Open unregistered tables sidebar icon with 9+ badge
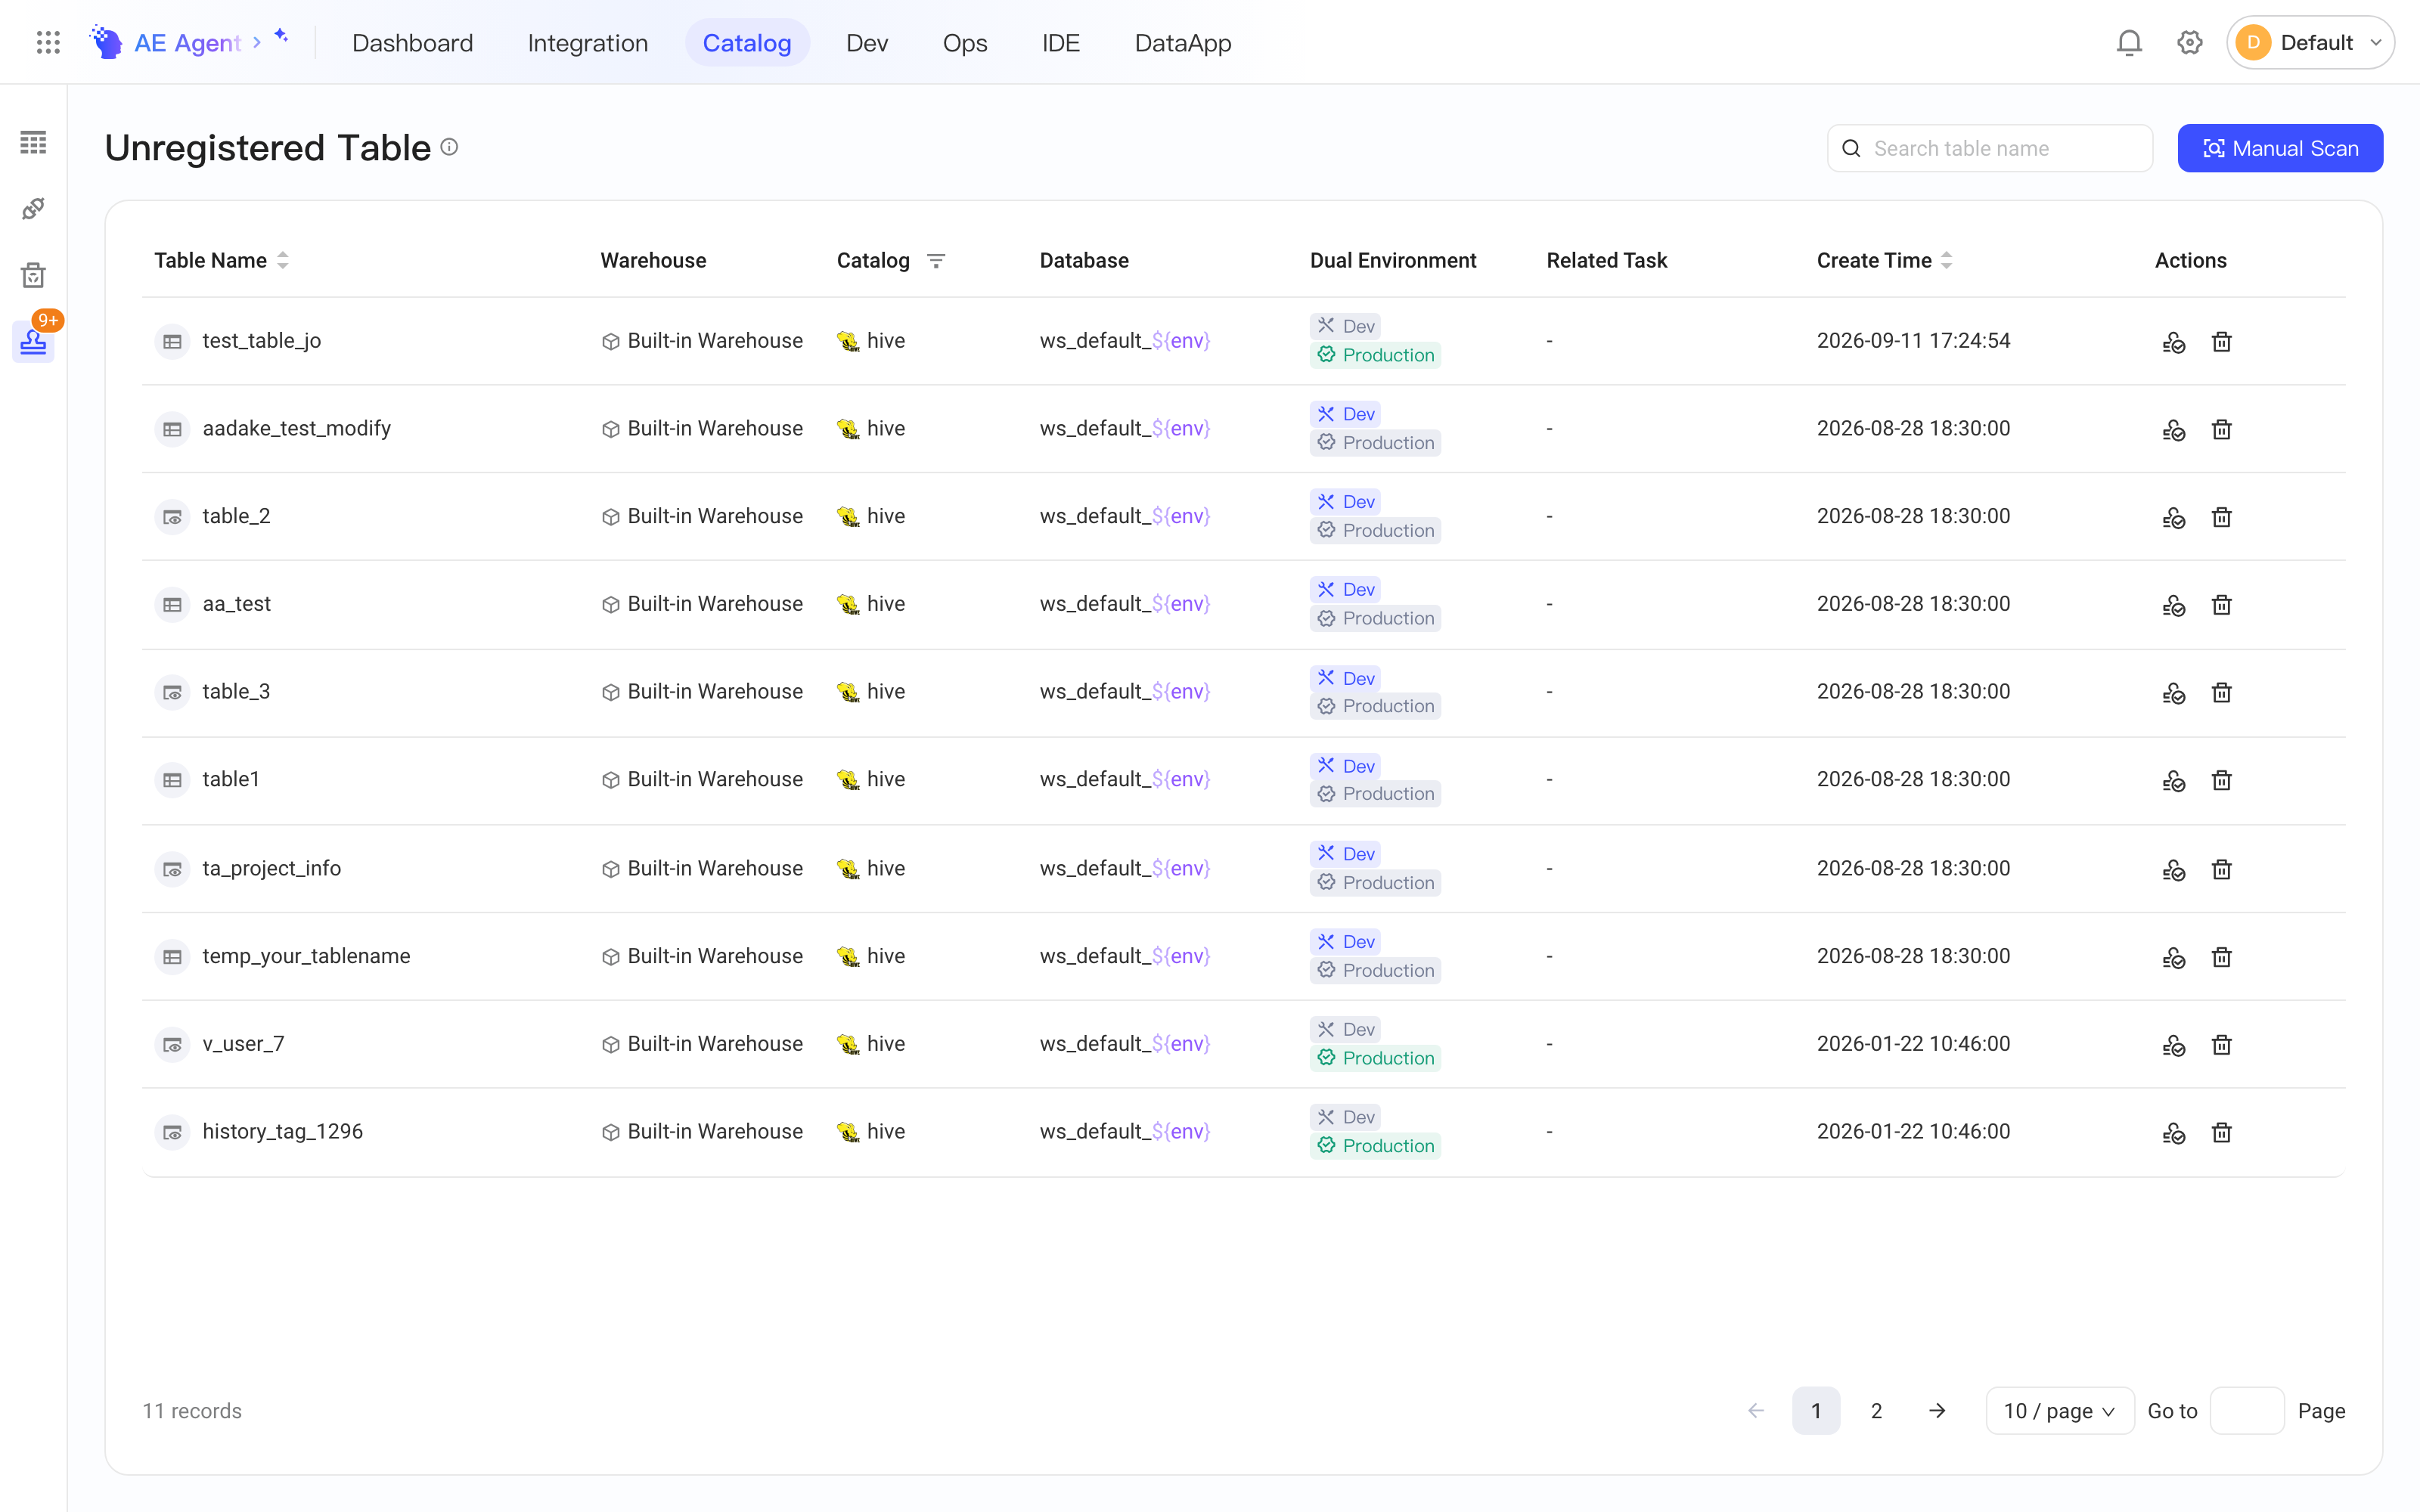This screenshot has height=1512, width=2420. point(33,341)
